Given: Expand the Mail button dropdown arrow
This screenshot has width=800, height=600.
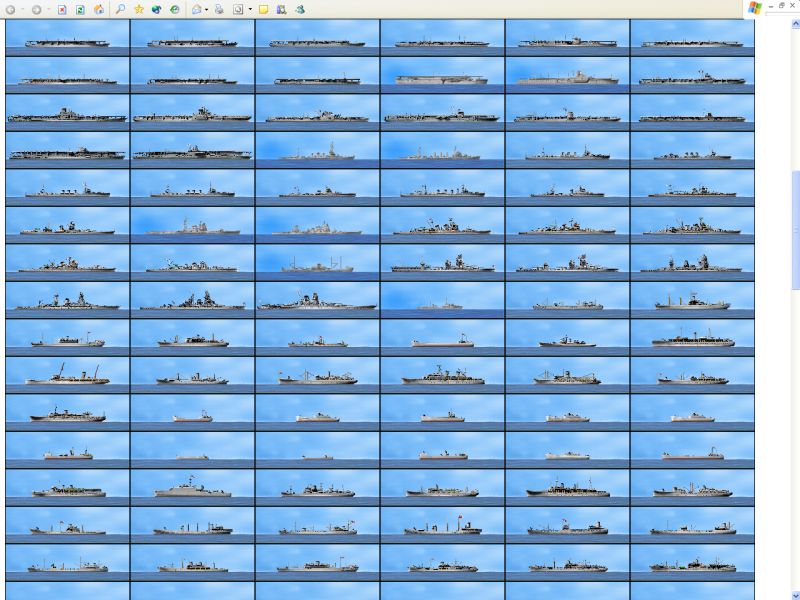Looking at the screenshot, I should click(x=206, y=10).
